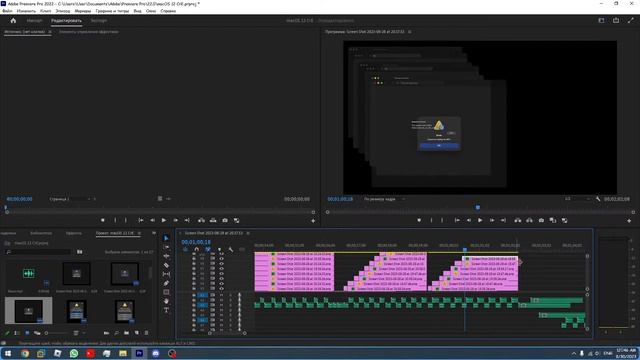Select the Rectangle tool
Image resolution: width=640 pixels, height=360 pixels.
coord(166,292)
